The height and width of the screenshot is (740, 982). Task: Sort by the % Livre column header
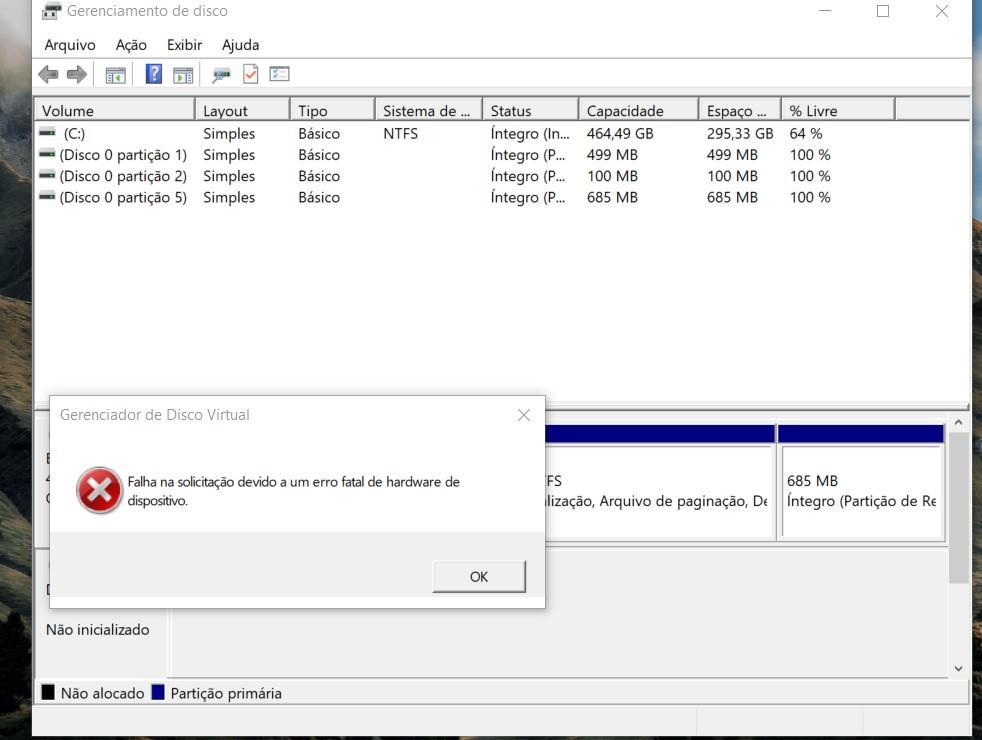click(x=839, y=111)
